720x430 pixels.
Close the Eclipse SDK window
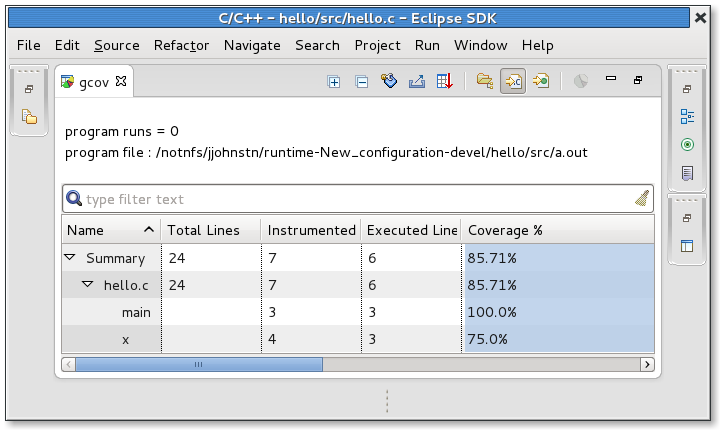700,18
